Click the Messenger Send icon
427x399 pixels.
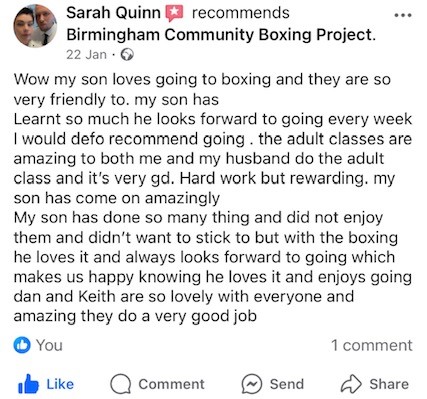click(x=252, y=384)
